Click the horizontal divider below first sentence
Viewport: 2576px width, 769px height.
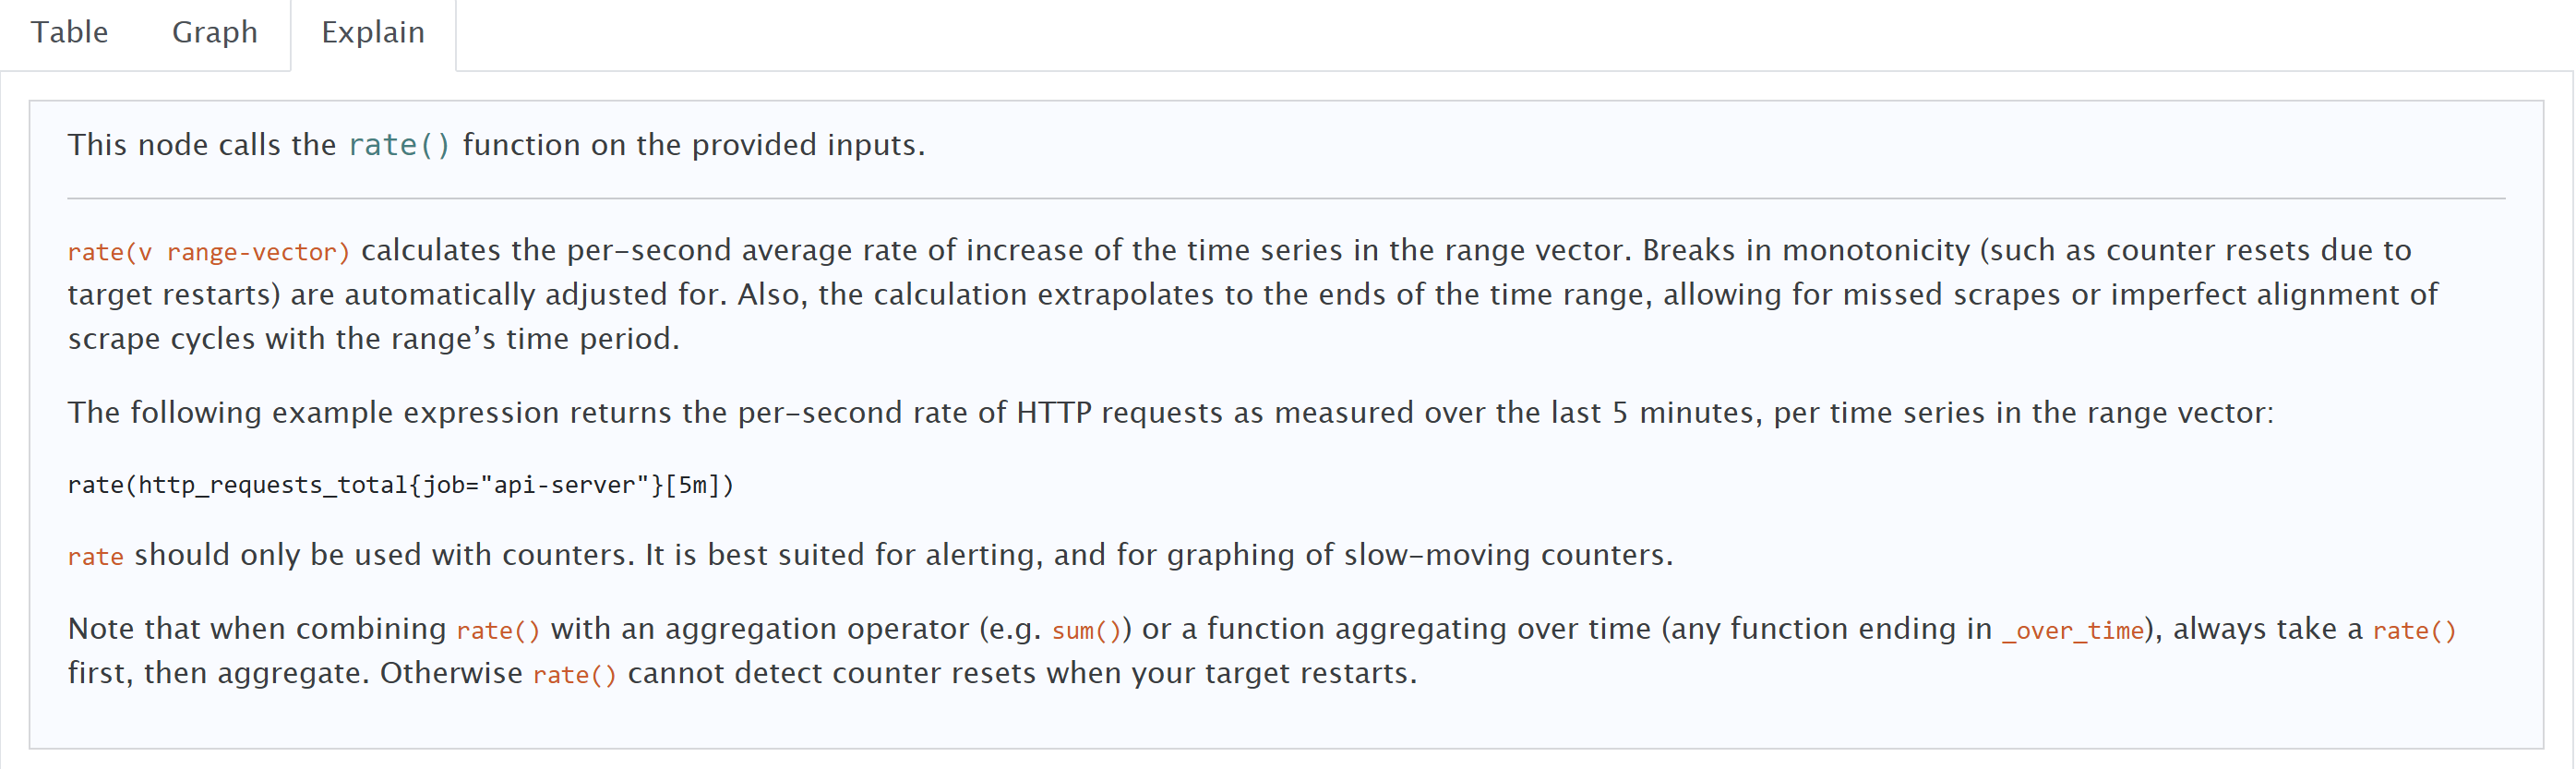(x=1286, y=198)
